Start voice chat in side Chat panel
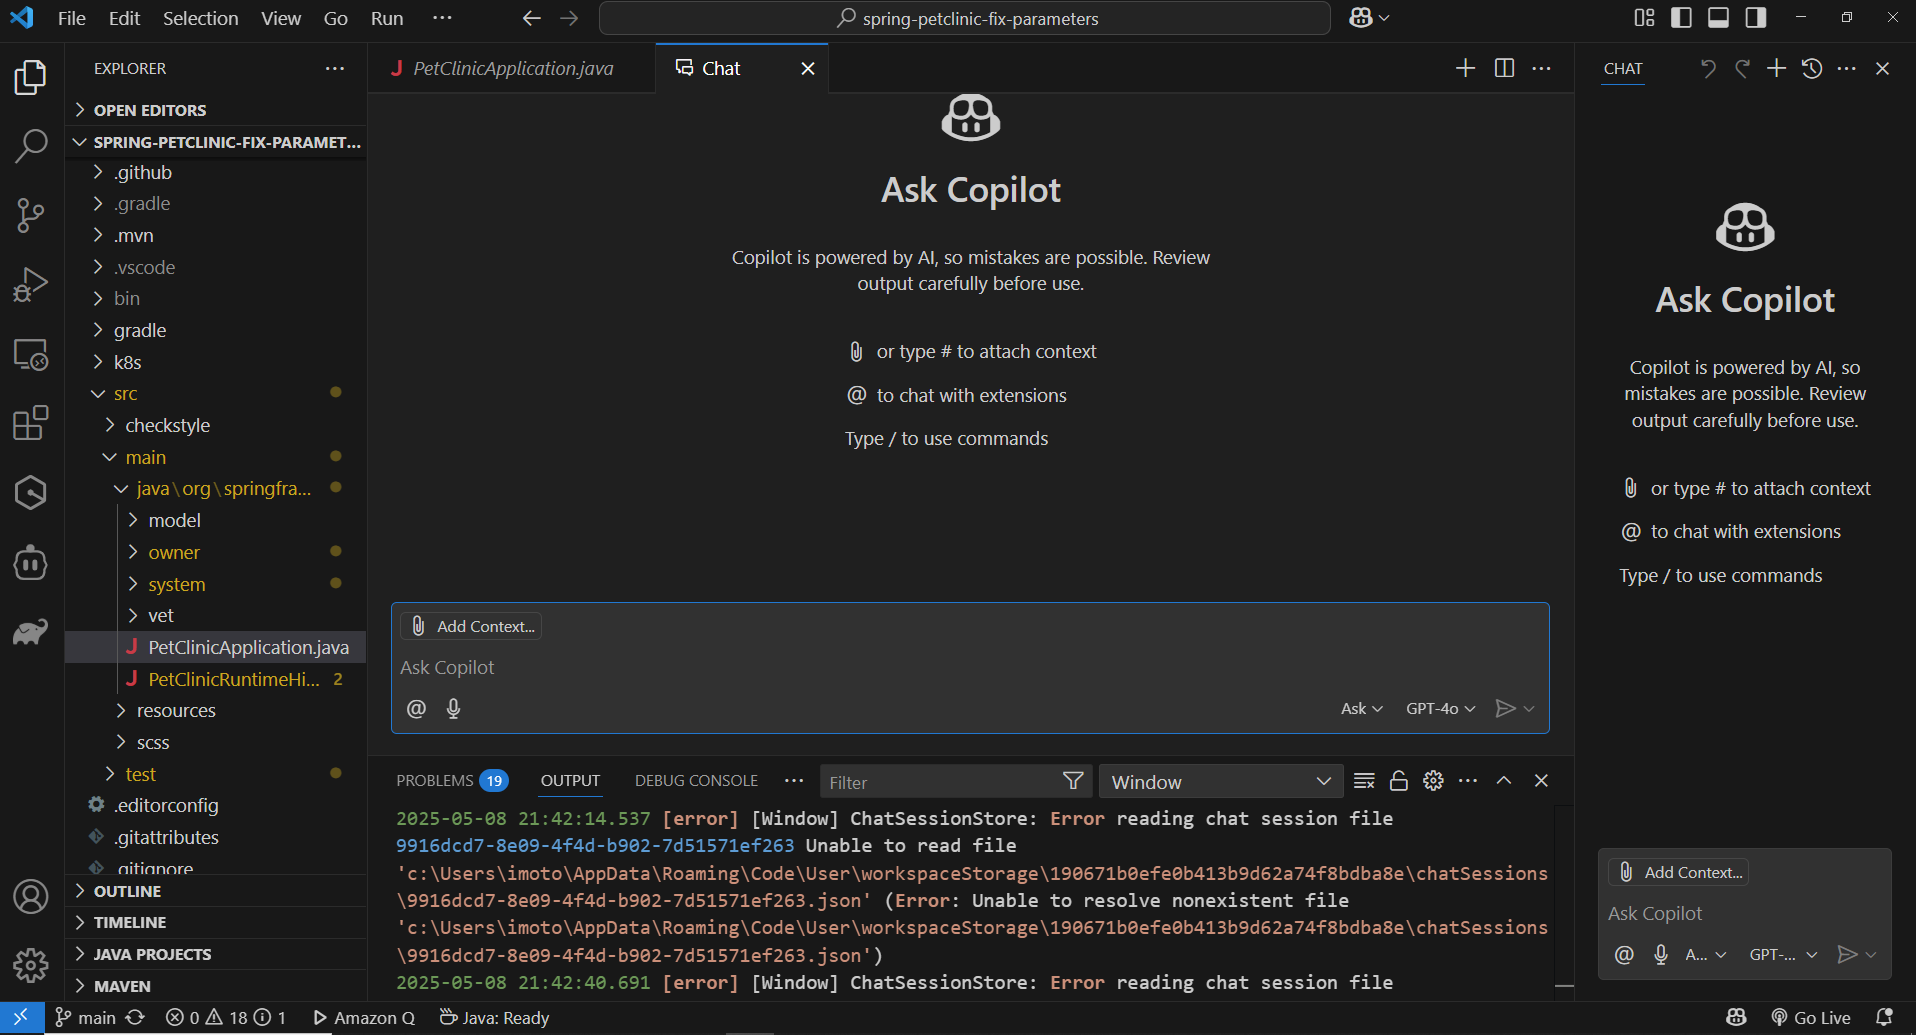This screenshot has width=1916, height=1035. [1661, 955]
